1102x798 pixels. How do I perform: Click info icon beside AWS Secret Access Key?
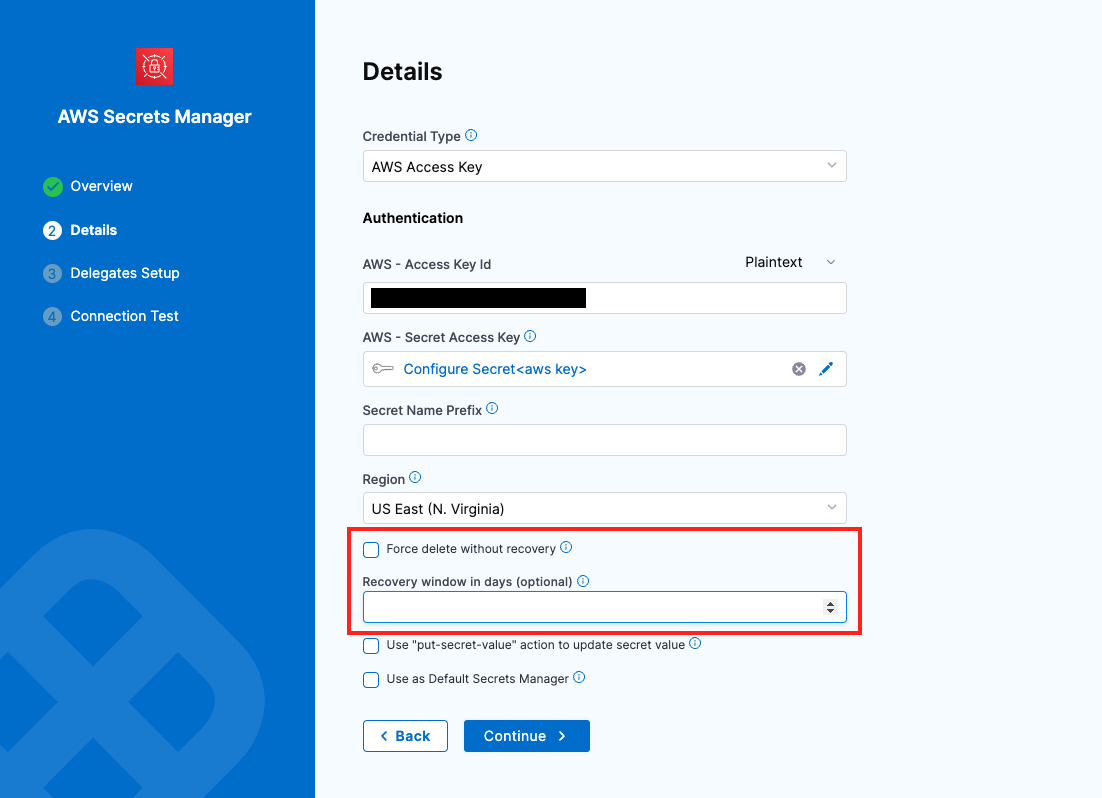click(x=530, y=337)
